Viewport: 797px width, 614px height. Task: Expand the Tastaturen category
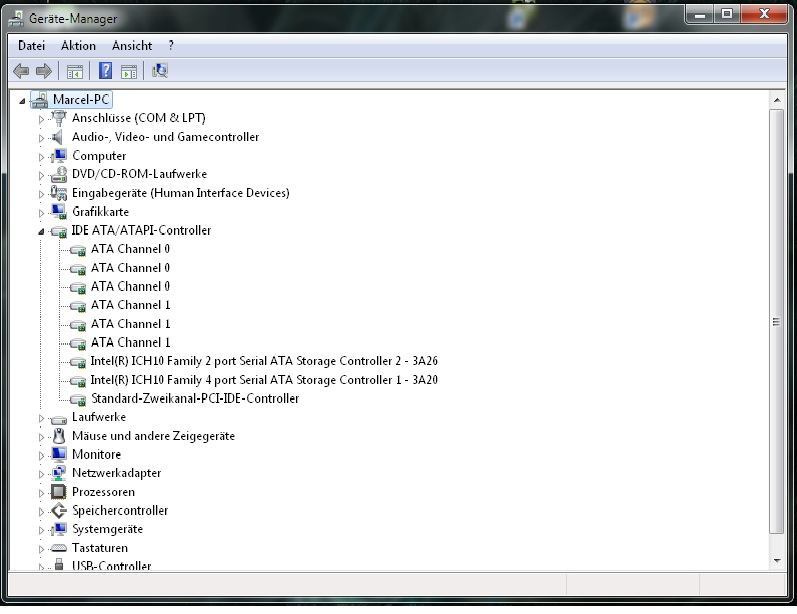[x=41, y=549]
